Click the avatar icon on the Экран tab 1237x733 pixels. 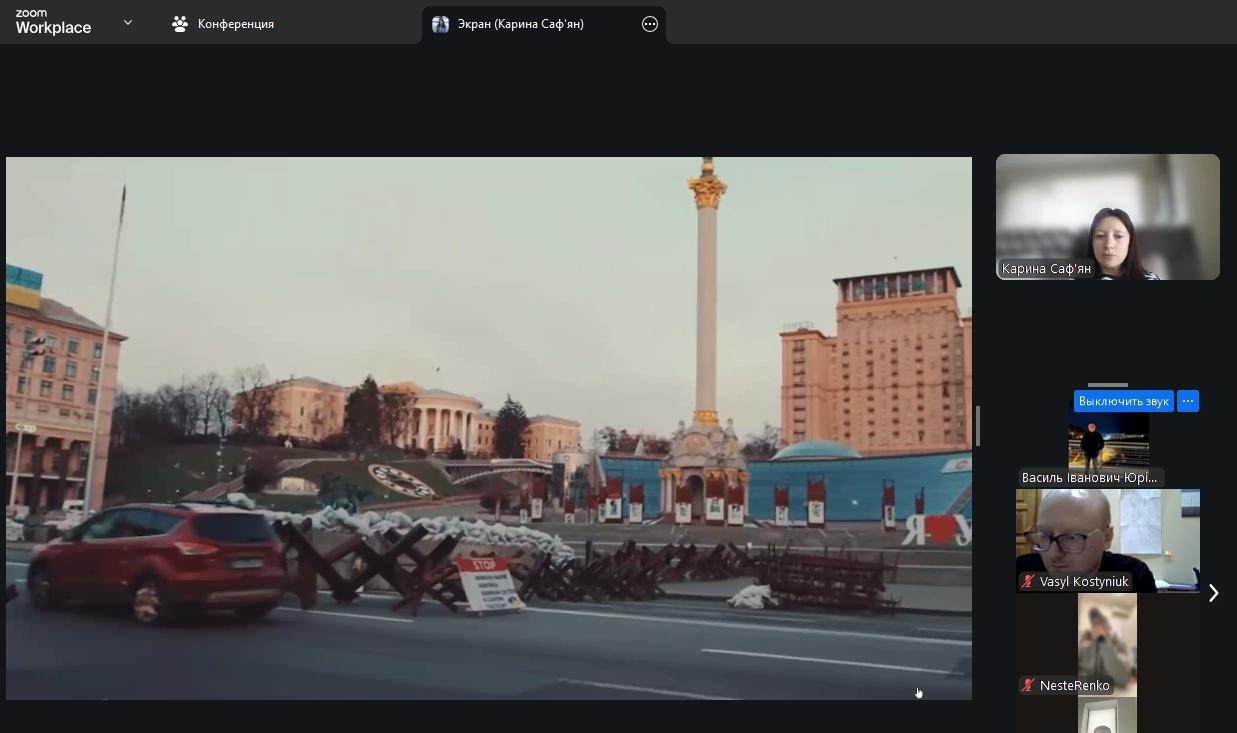click(x=440, y=24)
